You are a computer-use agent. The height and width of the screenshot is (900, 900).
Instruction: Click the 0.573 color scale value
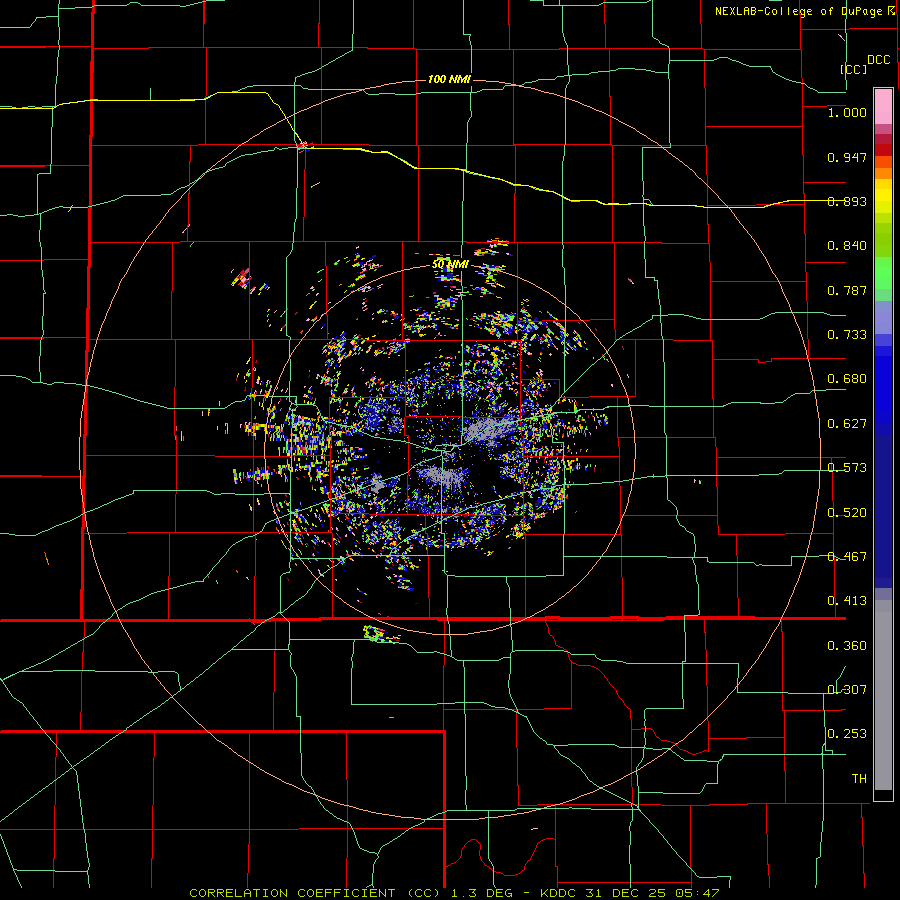[847, 468]
